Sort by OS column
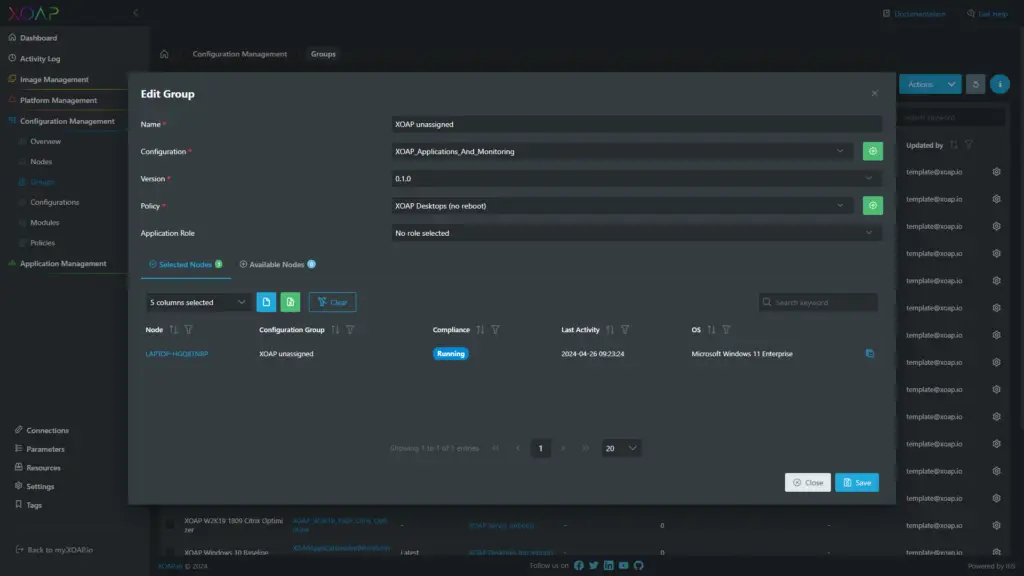 tap(711, 330)
